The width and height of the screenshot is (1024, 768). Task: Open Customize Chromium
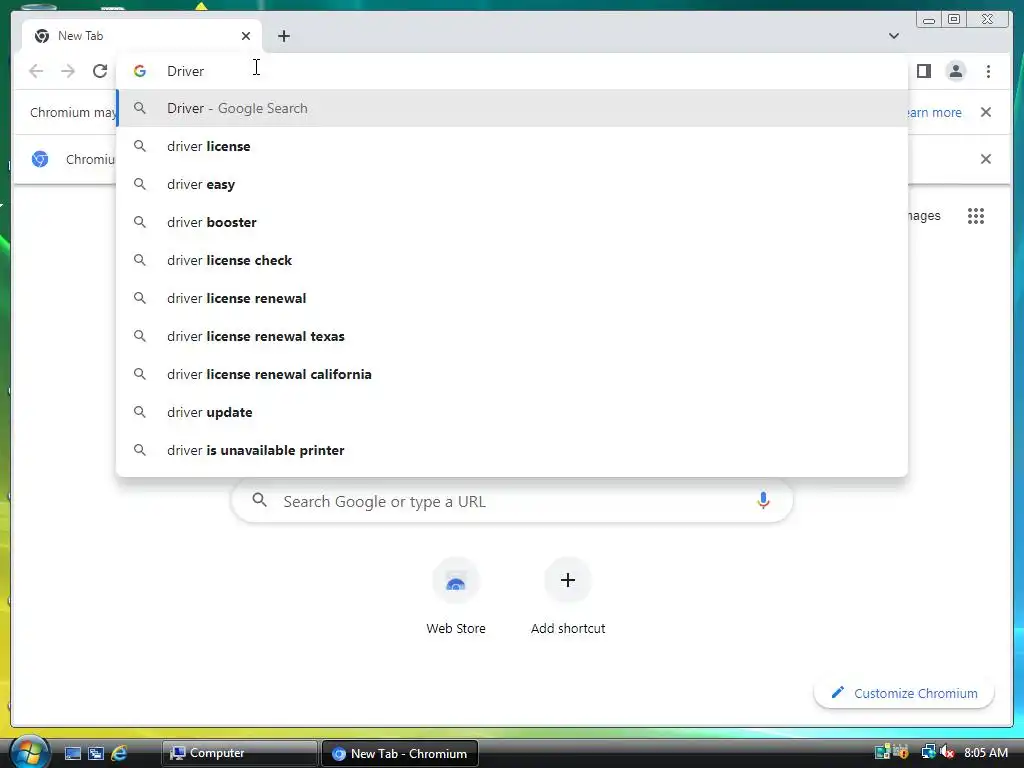tap(904, 693)
